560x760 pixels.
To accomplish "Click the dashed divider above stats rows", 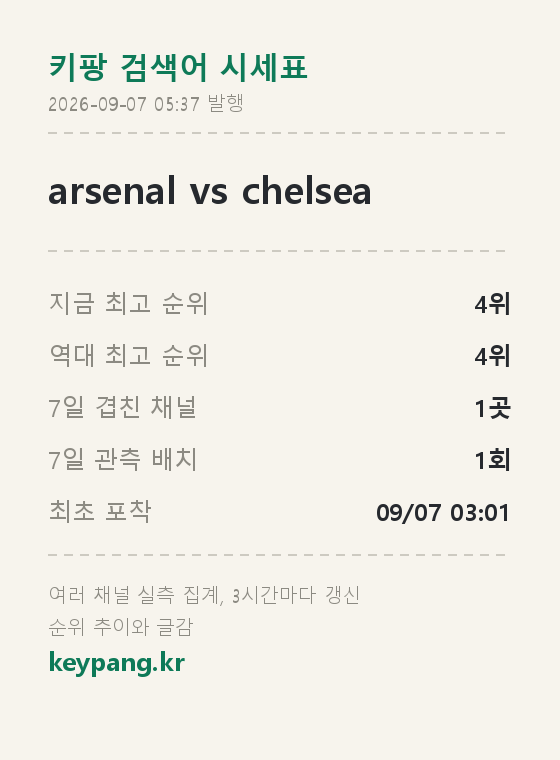I will [x=277, y=251].
